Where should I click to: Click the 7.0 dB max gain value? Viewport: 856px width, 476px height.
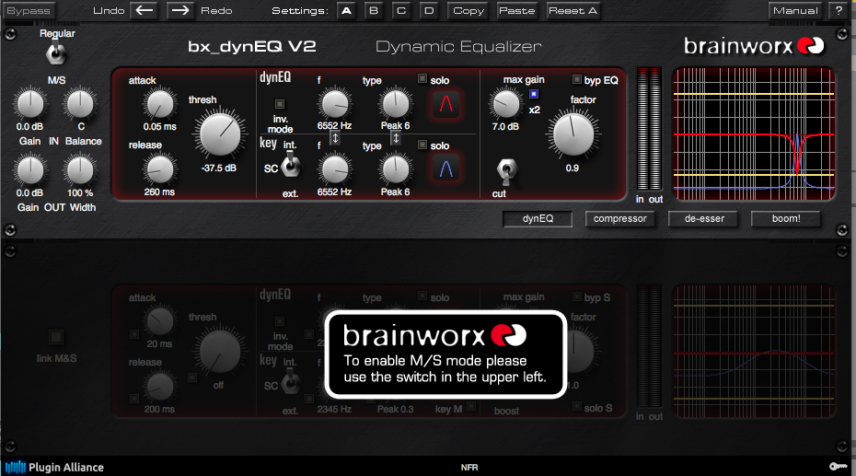(x=506, y=127)
